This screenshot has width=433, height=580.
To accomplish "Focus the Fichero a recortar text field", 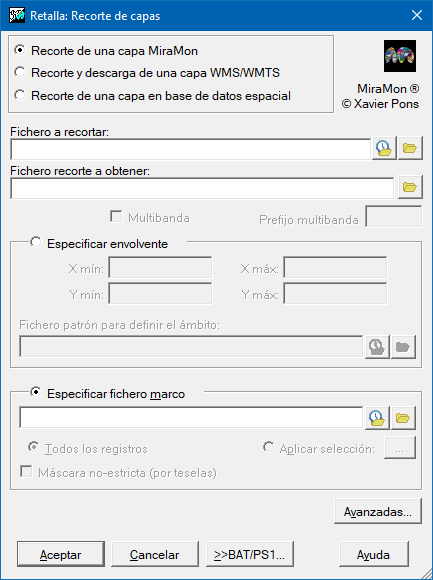I will click(x=190, y=149).
